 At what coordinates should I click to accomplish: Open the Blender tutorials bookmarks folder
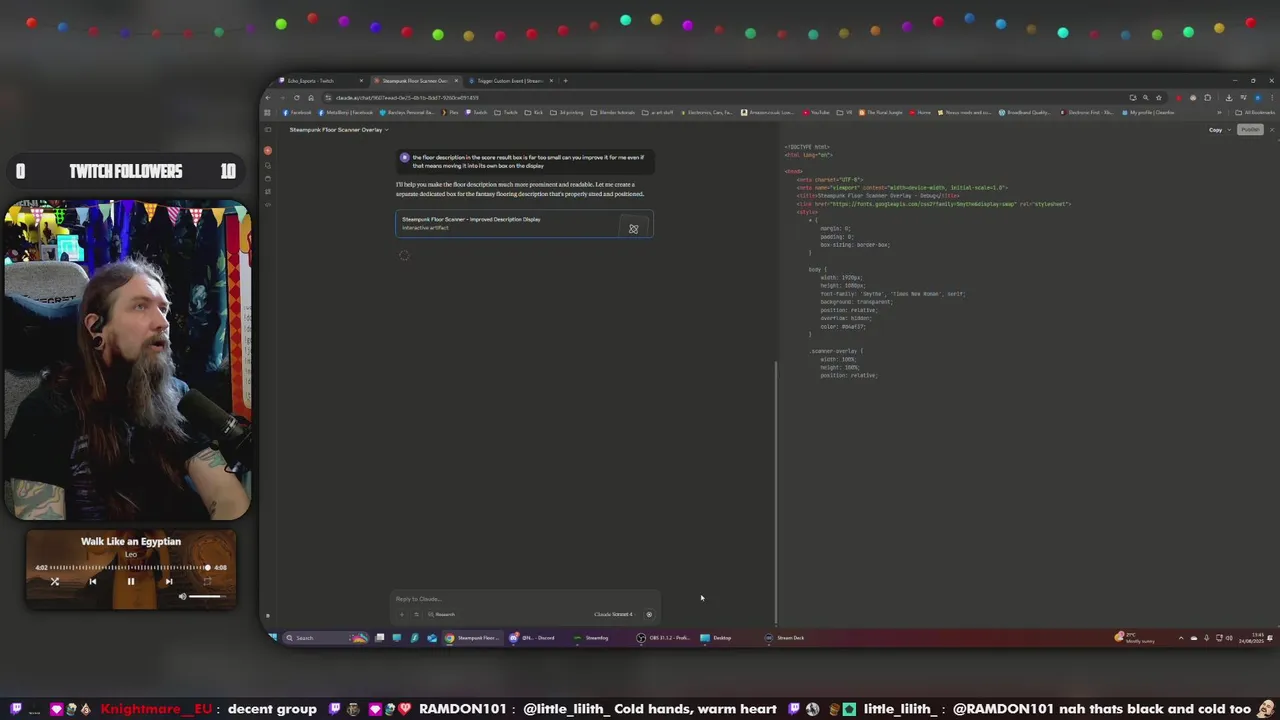click(613, 112)
